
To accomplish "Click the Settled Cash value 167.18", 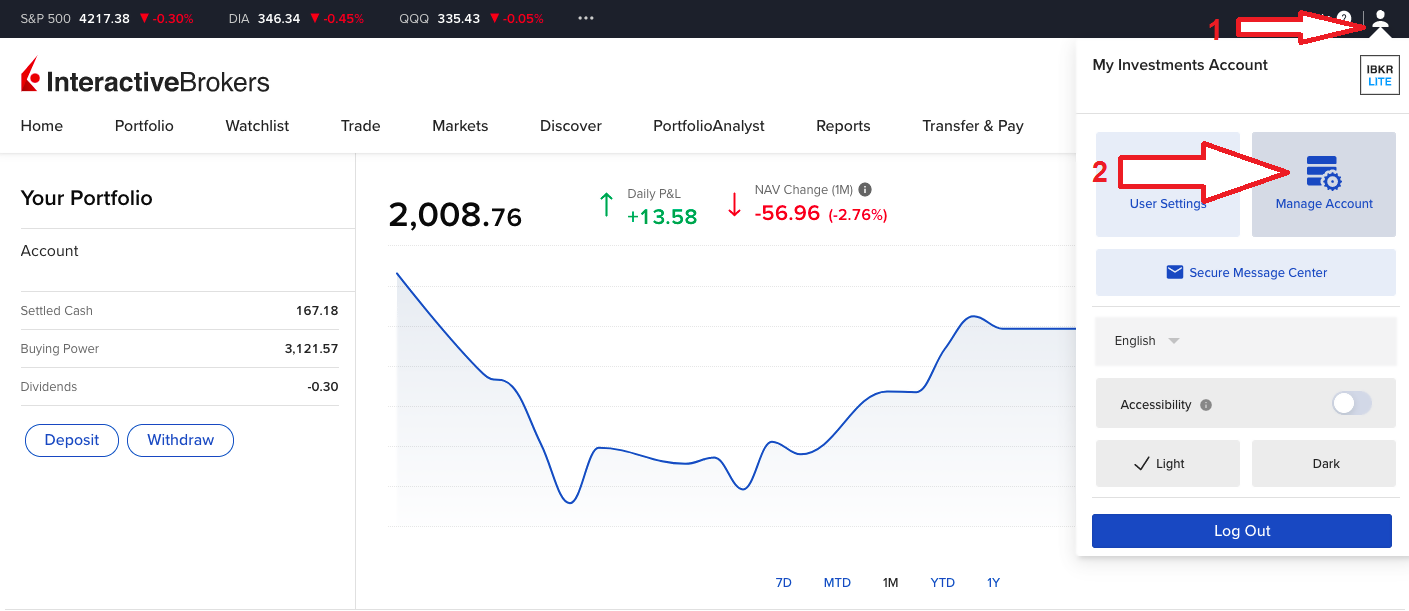I will point(317,311).
